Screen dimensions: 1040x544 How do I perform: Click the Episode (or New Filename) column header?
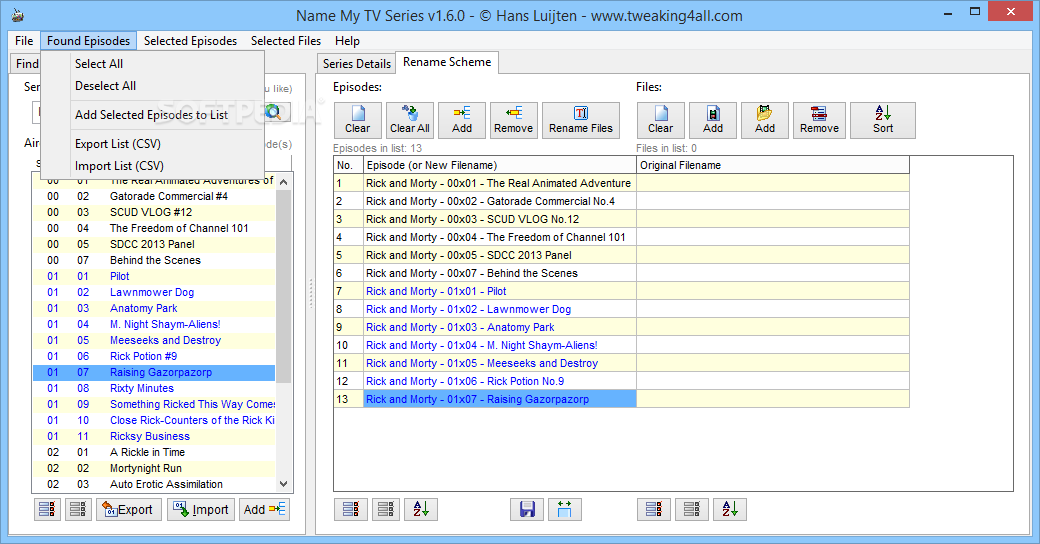pos(499,165)
